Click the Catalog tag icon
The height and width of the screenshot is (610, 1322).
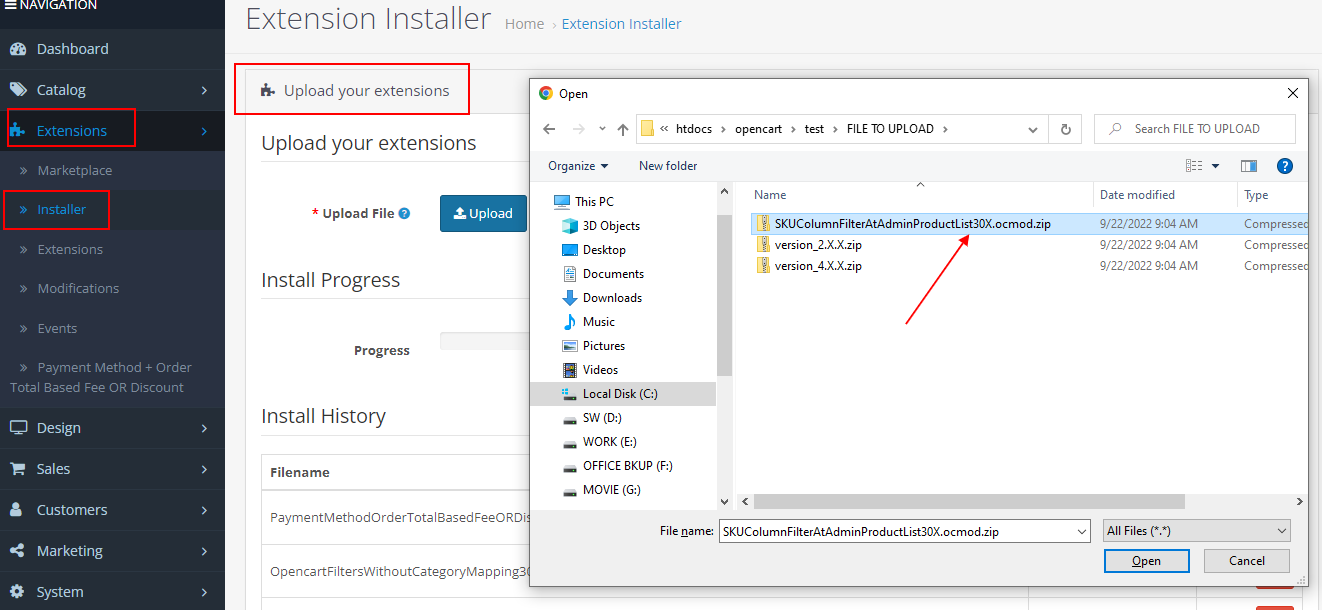[19, 88]
